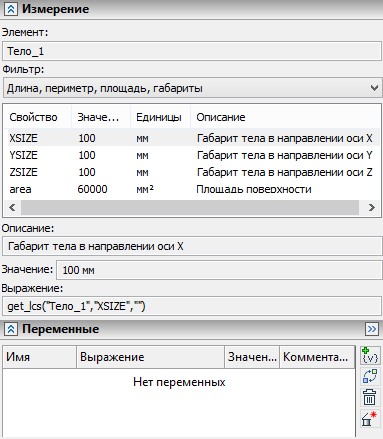
Task: Click the right arrow of horizontal scrollbar
Action: click(372, 207)
